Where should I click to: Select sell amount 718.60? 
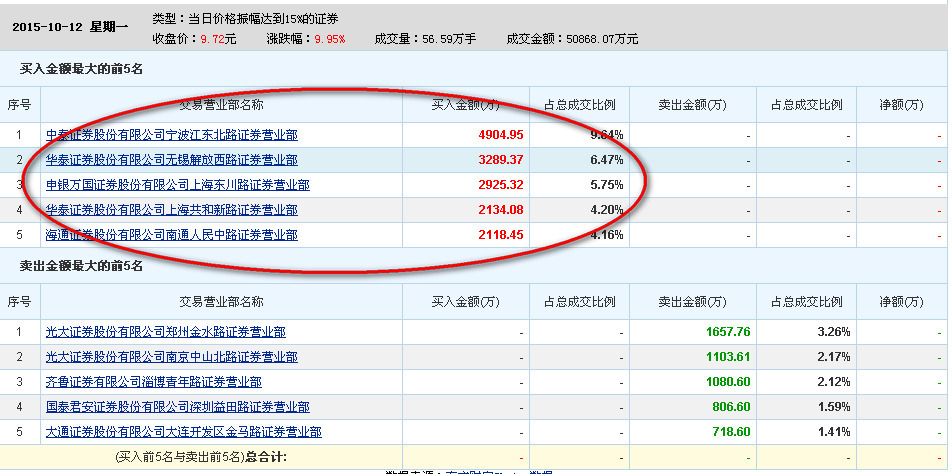(732, 432)
